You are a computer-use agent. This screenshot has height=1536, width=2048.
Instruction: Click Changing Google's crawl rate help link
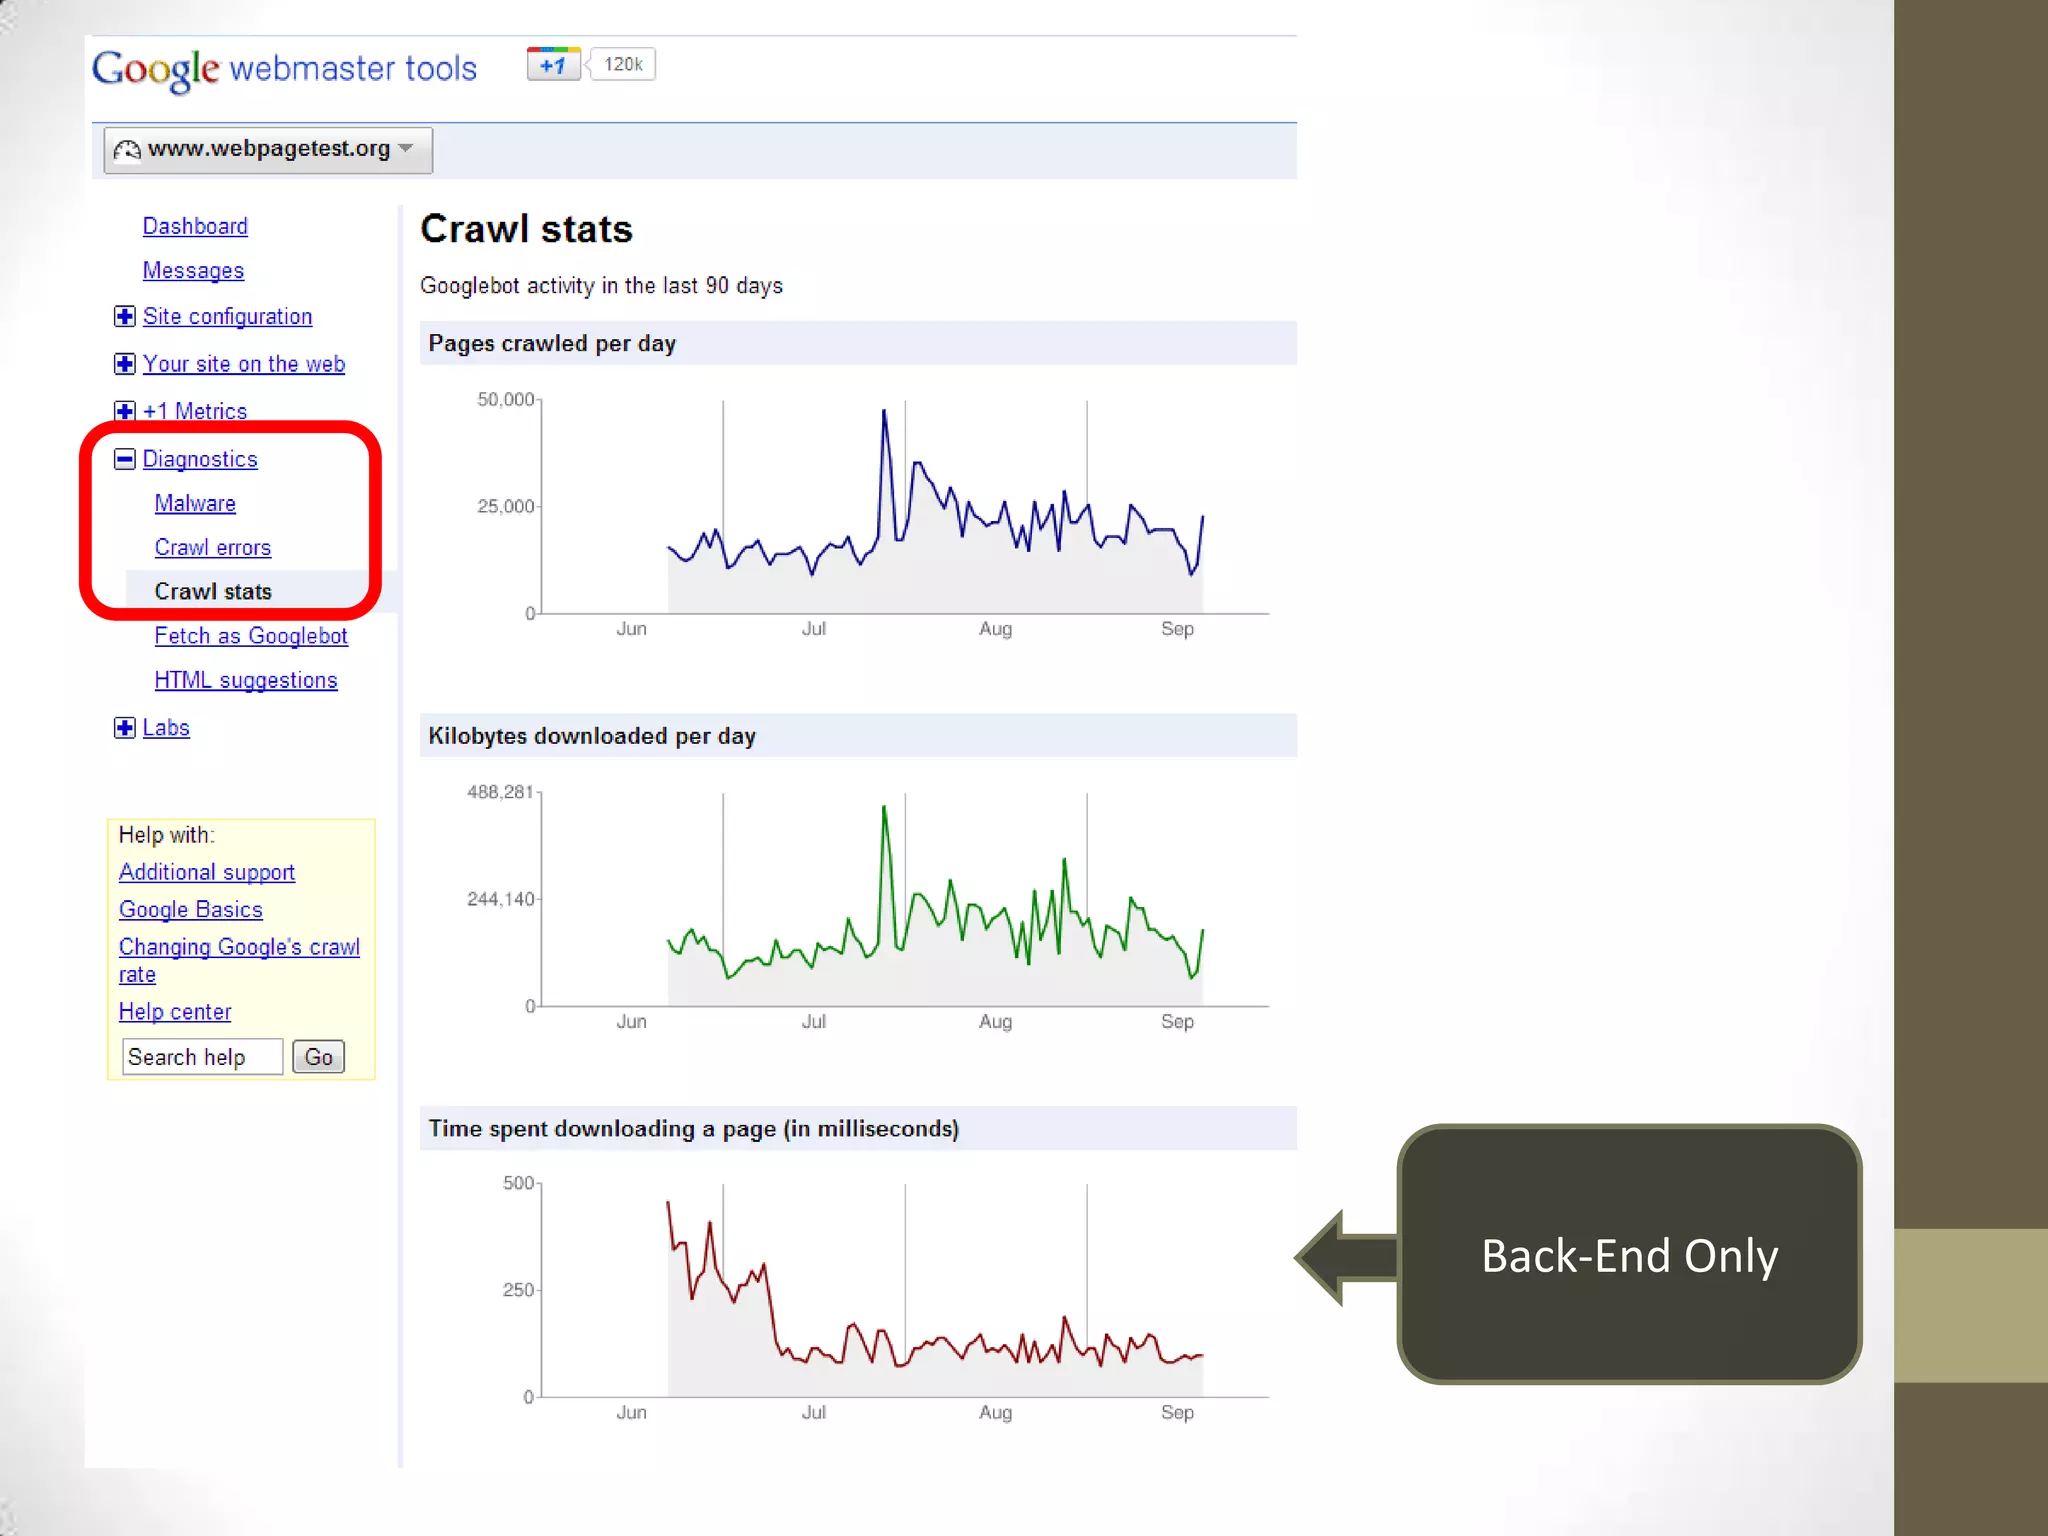pyautogui.click(x=238, y=948)
